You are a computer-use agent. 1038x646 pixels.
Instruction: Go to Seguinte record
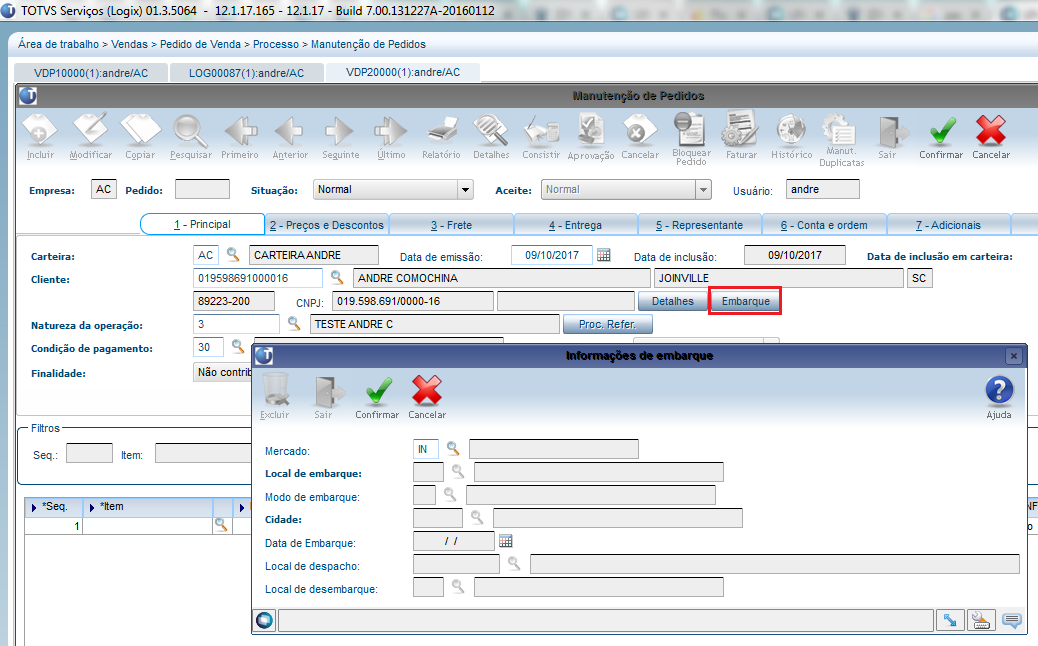340,136
